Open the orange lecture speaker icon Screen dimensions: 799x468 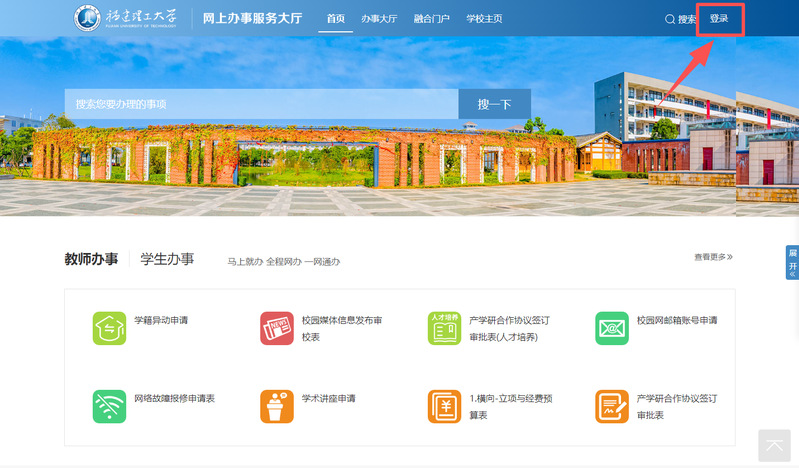(x=277, y=406)
